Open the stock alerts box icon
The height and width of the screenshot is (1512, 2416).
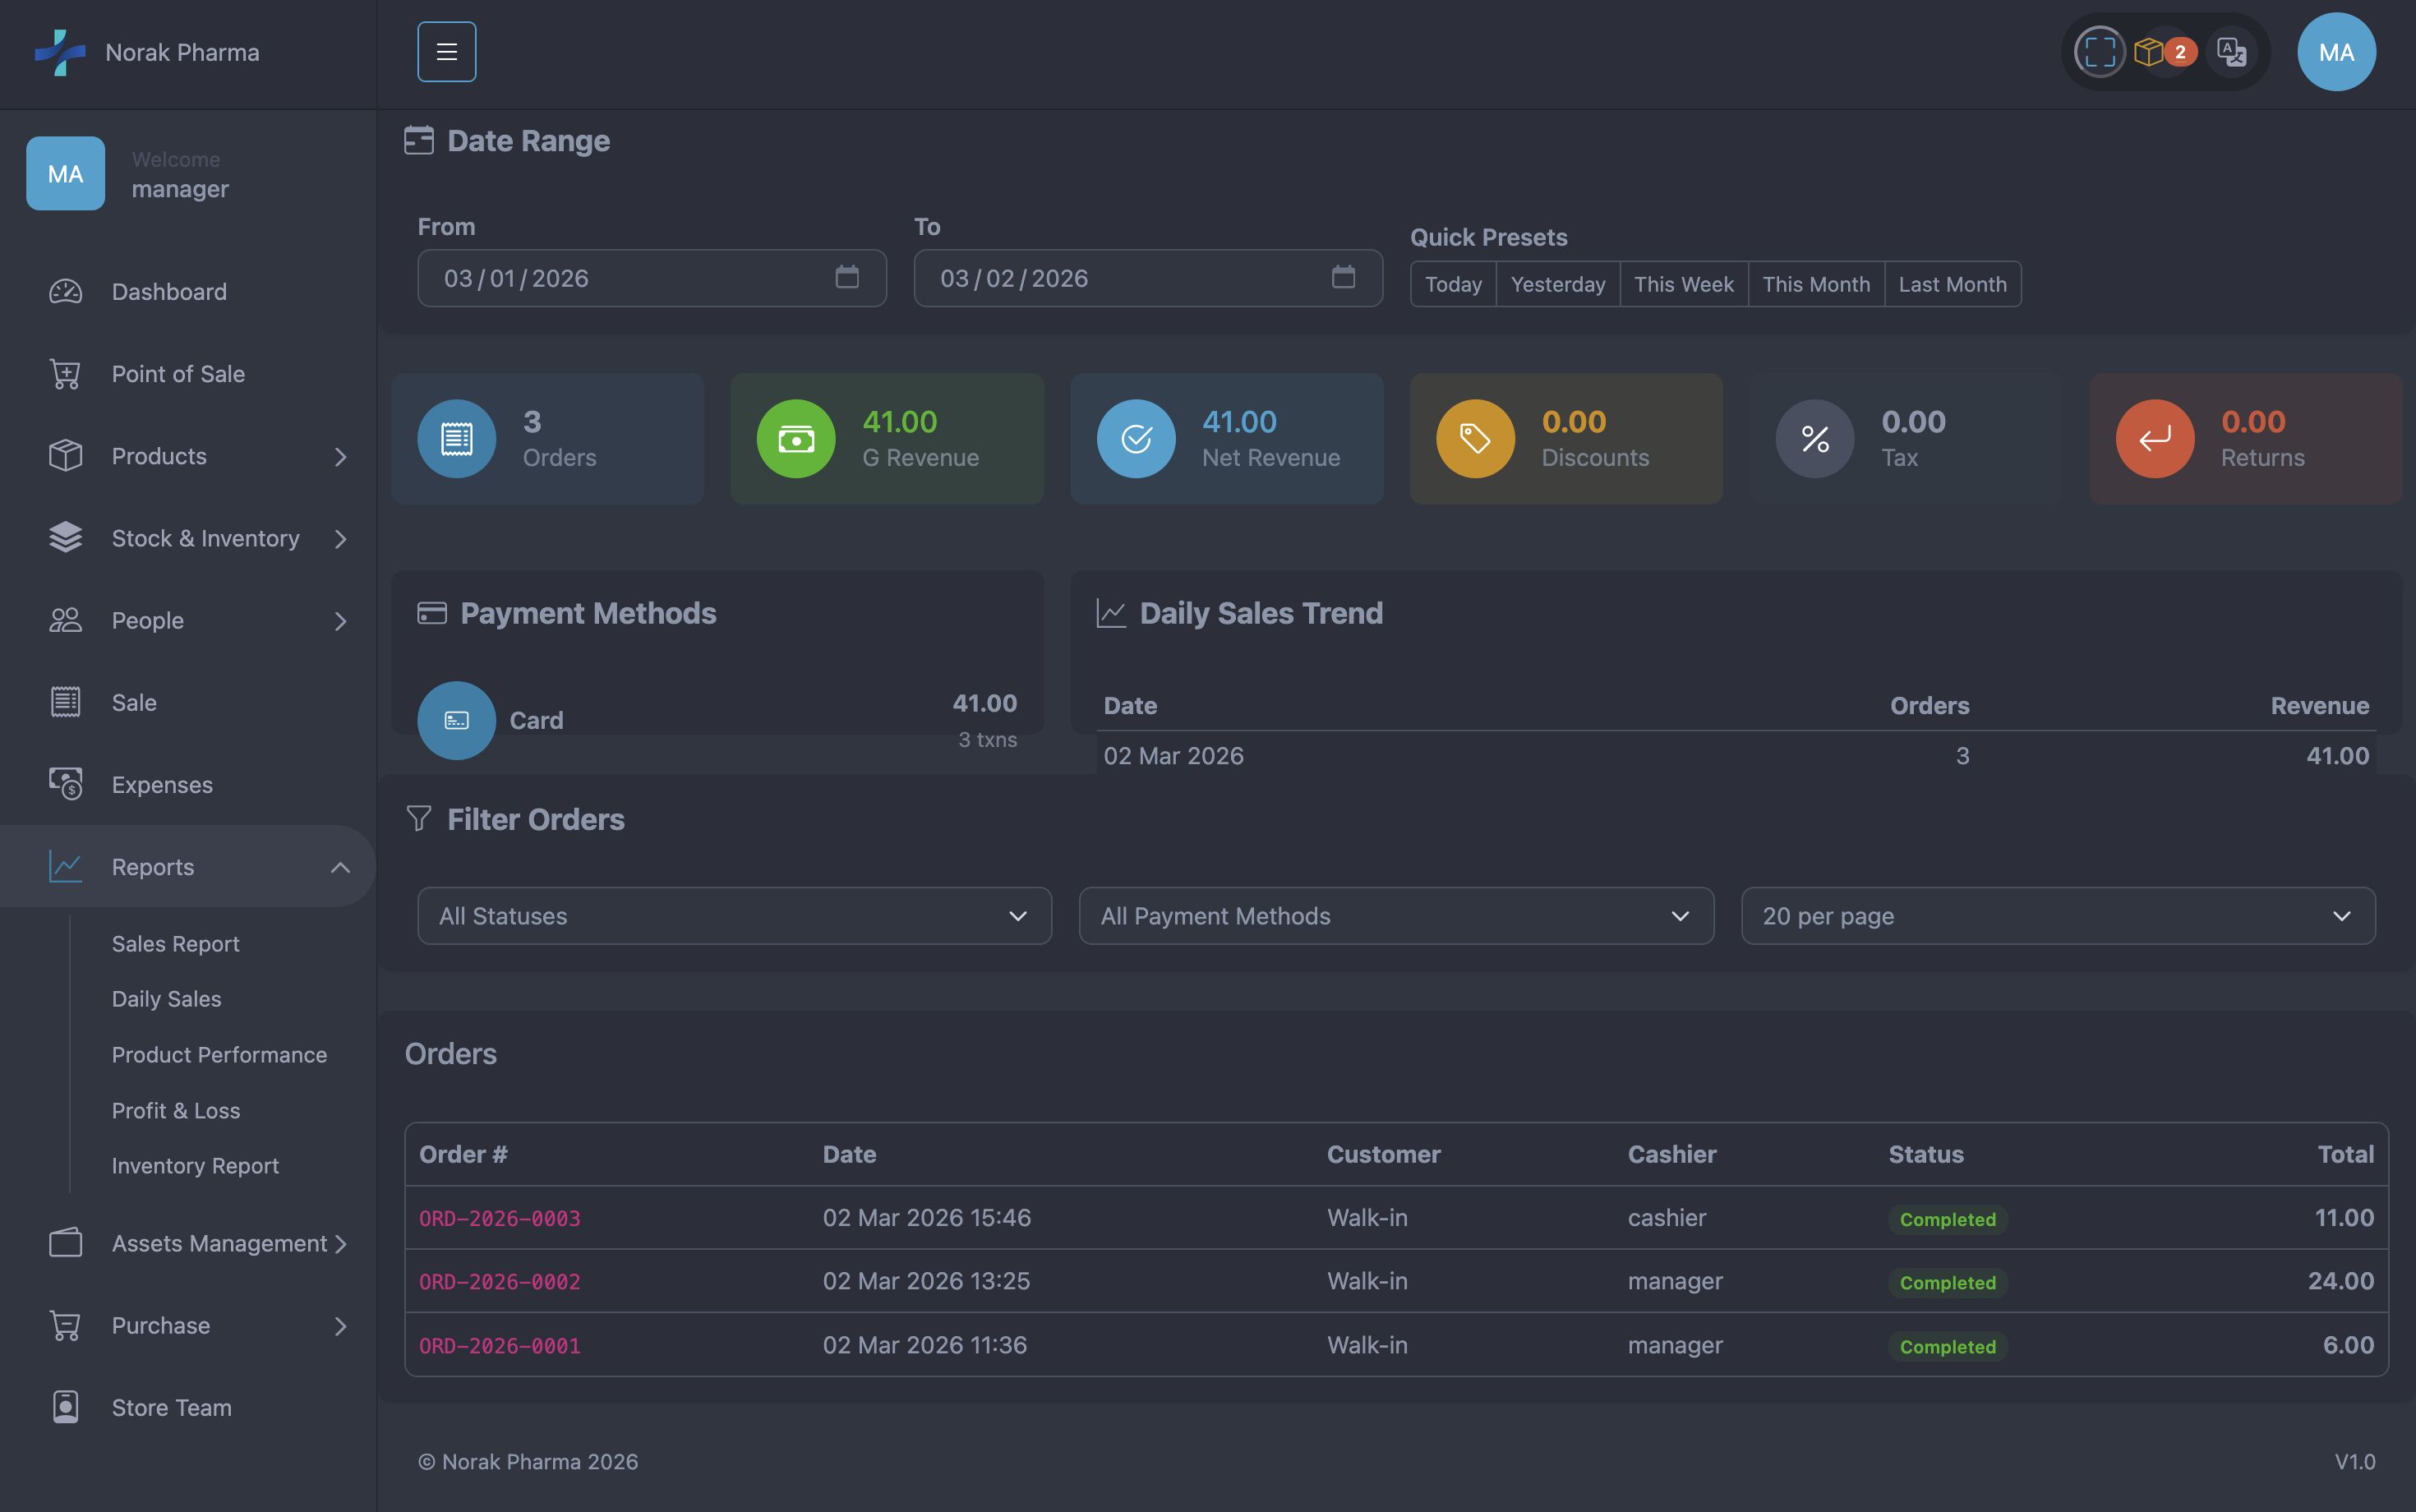(x=2149, y=52)
